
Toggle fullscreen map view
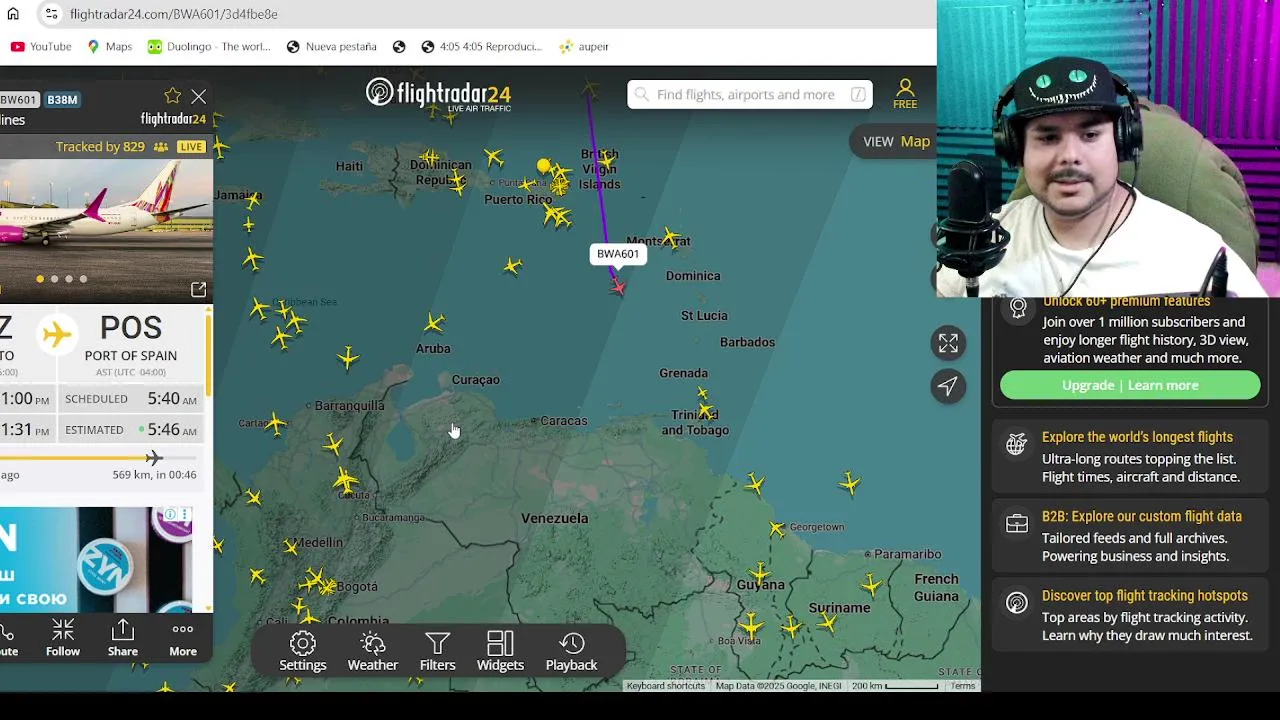948,343
